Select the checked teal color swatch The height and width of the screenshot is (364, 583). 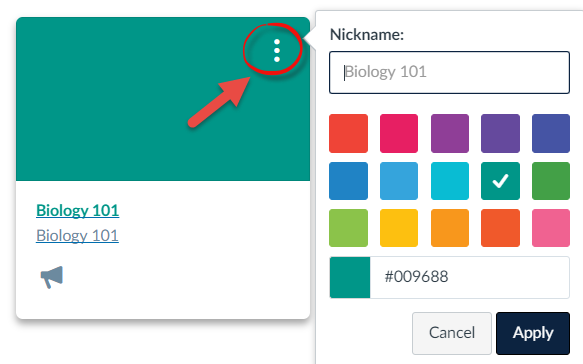pos(500,181)
